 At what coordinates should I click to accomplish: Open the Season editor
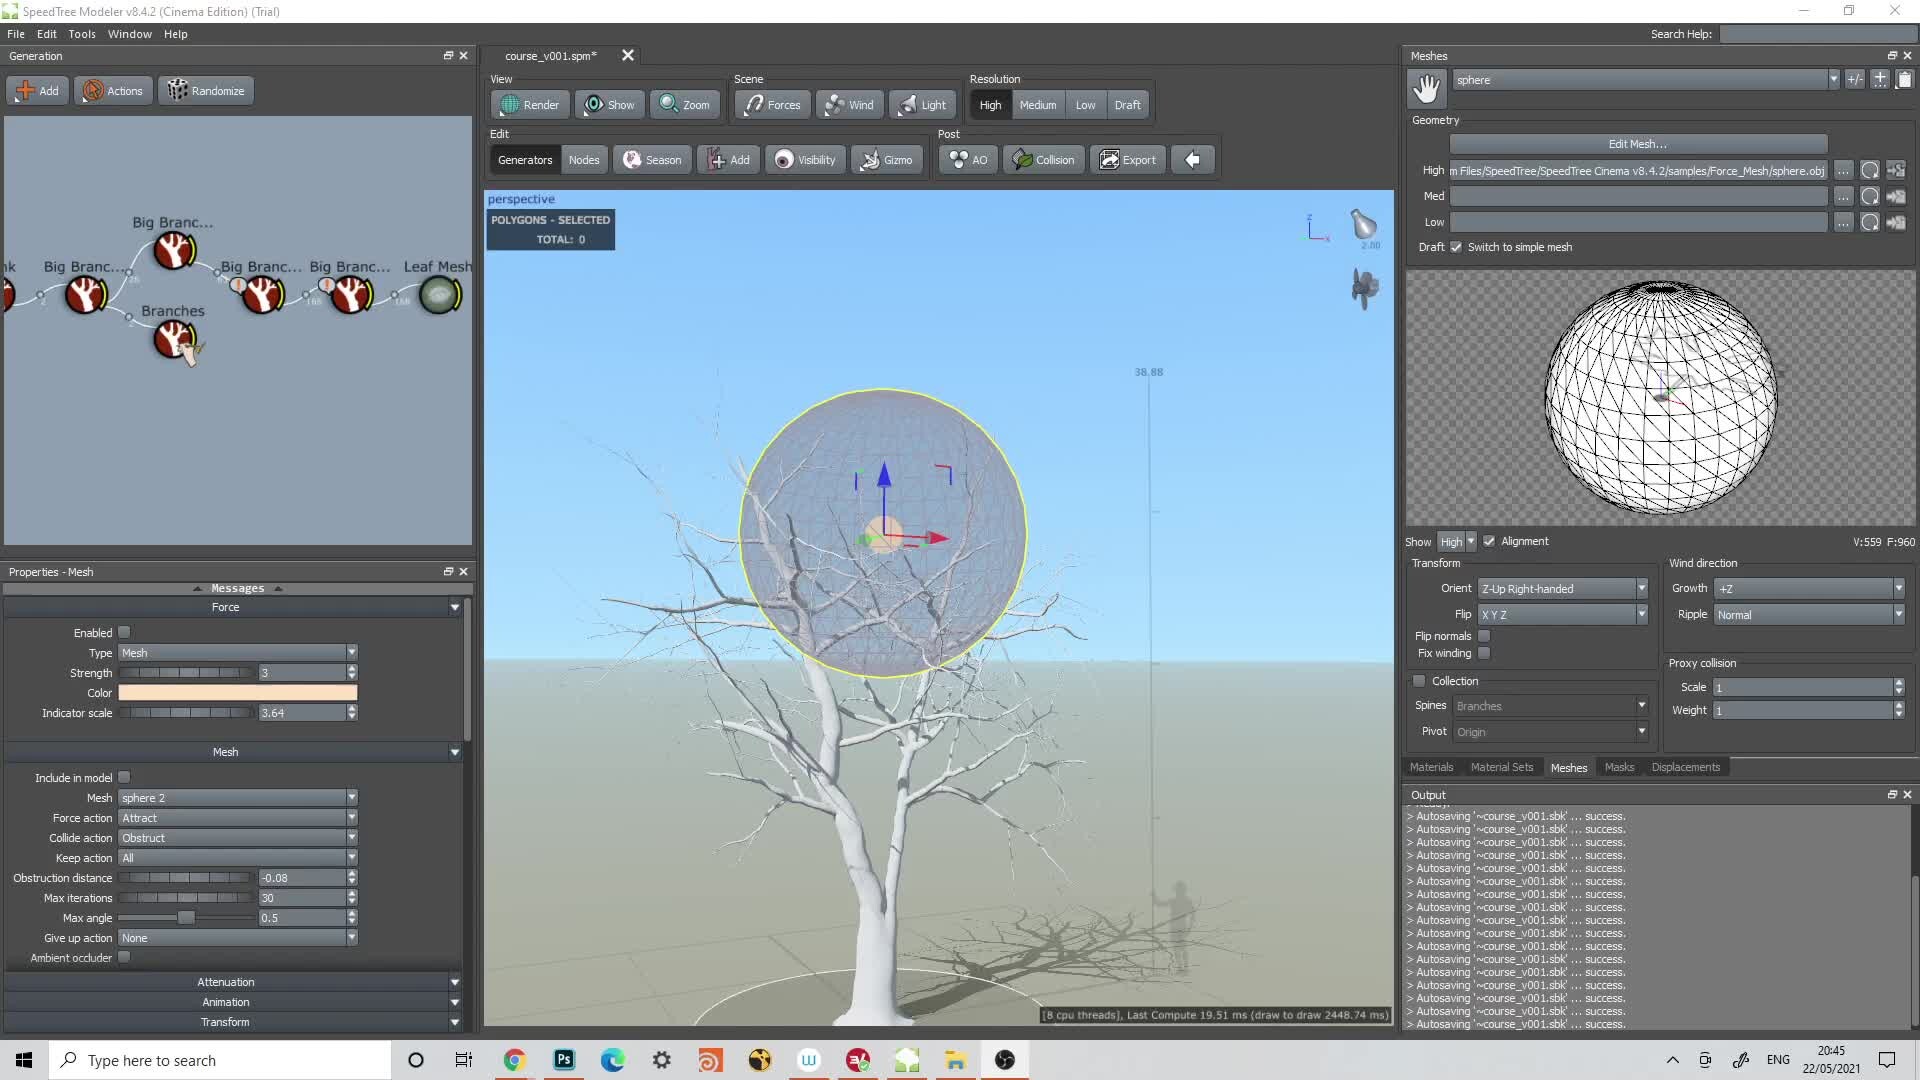coord(652,159)
